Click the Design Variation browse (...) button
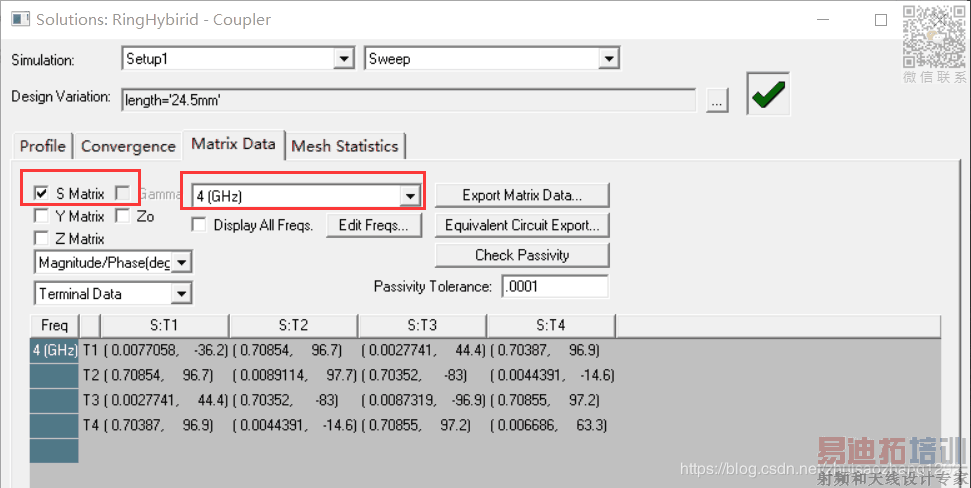This screenshot has width=971, height=488. point(716,100)
